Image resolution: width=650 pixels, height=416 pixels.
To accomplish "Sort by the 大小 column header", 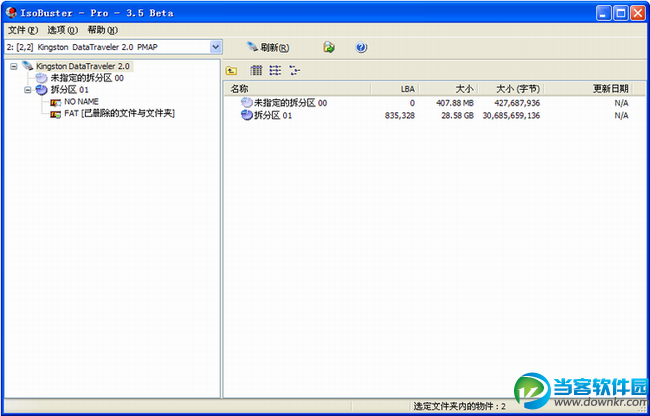I will (x=449, y=89).
